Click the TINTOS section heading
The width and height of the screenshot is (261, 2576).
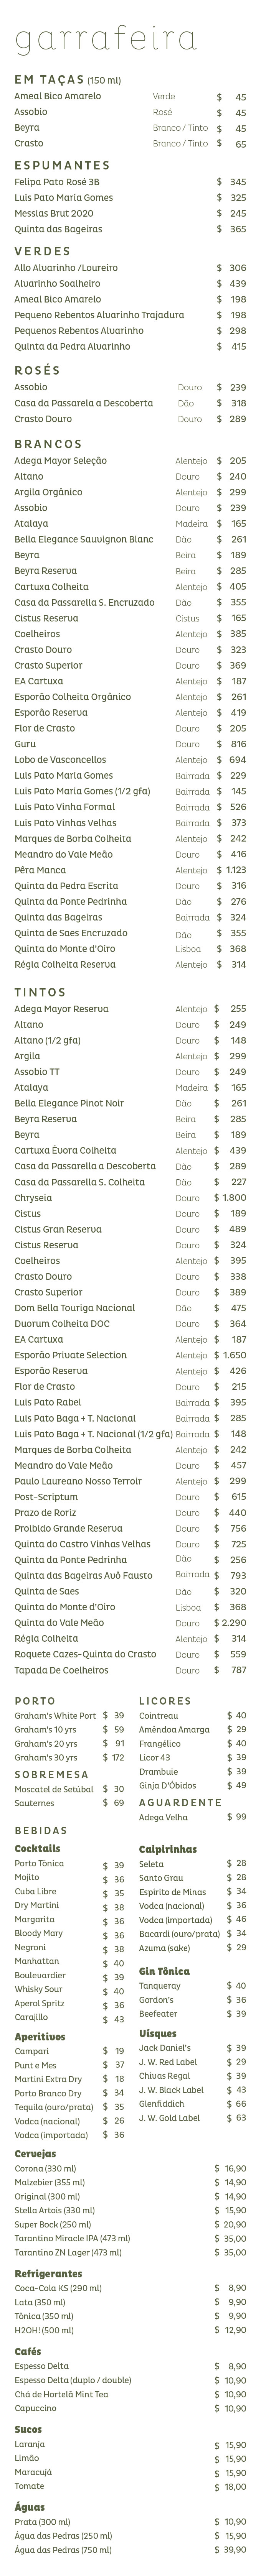41,992
